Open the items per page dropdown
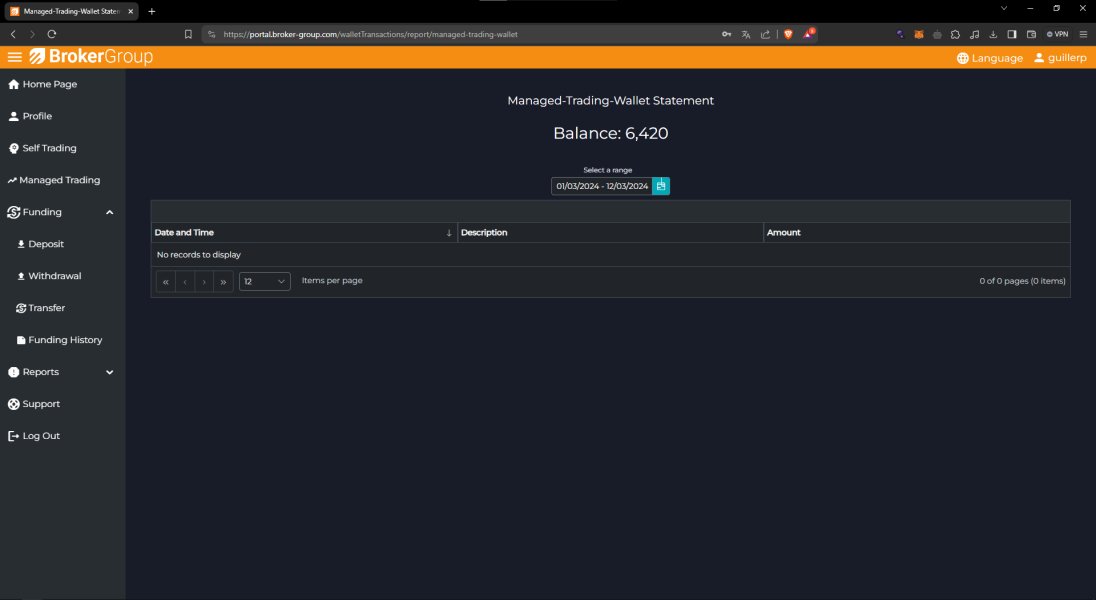The height and width of the screenshot is (600, 1096). (x=265, y=282)
